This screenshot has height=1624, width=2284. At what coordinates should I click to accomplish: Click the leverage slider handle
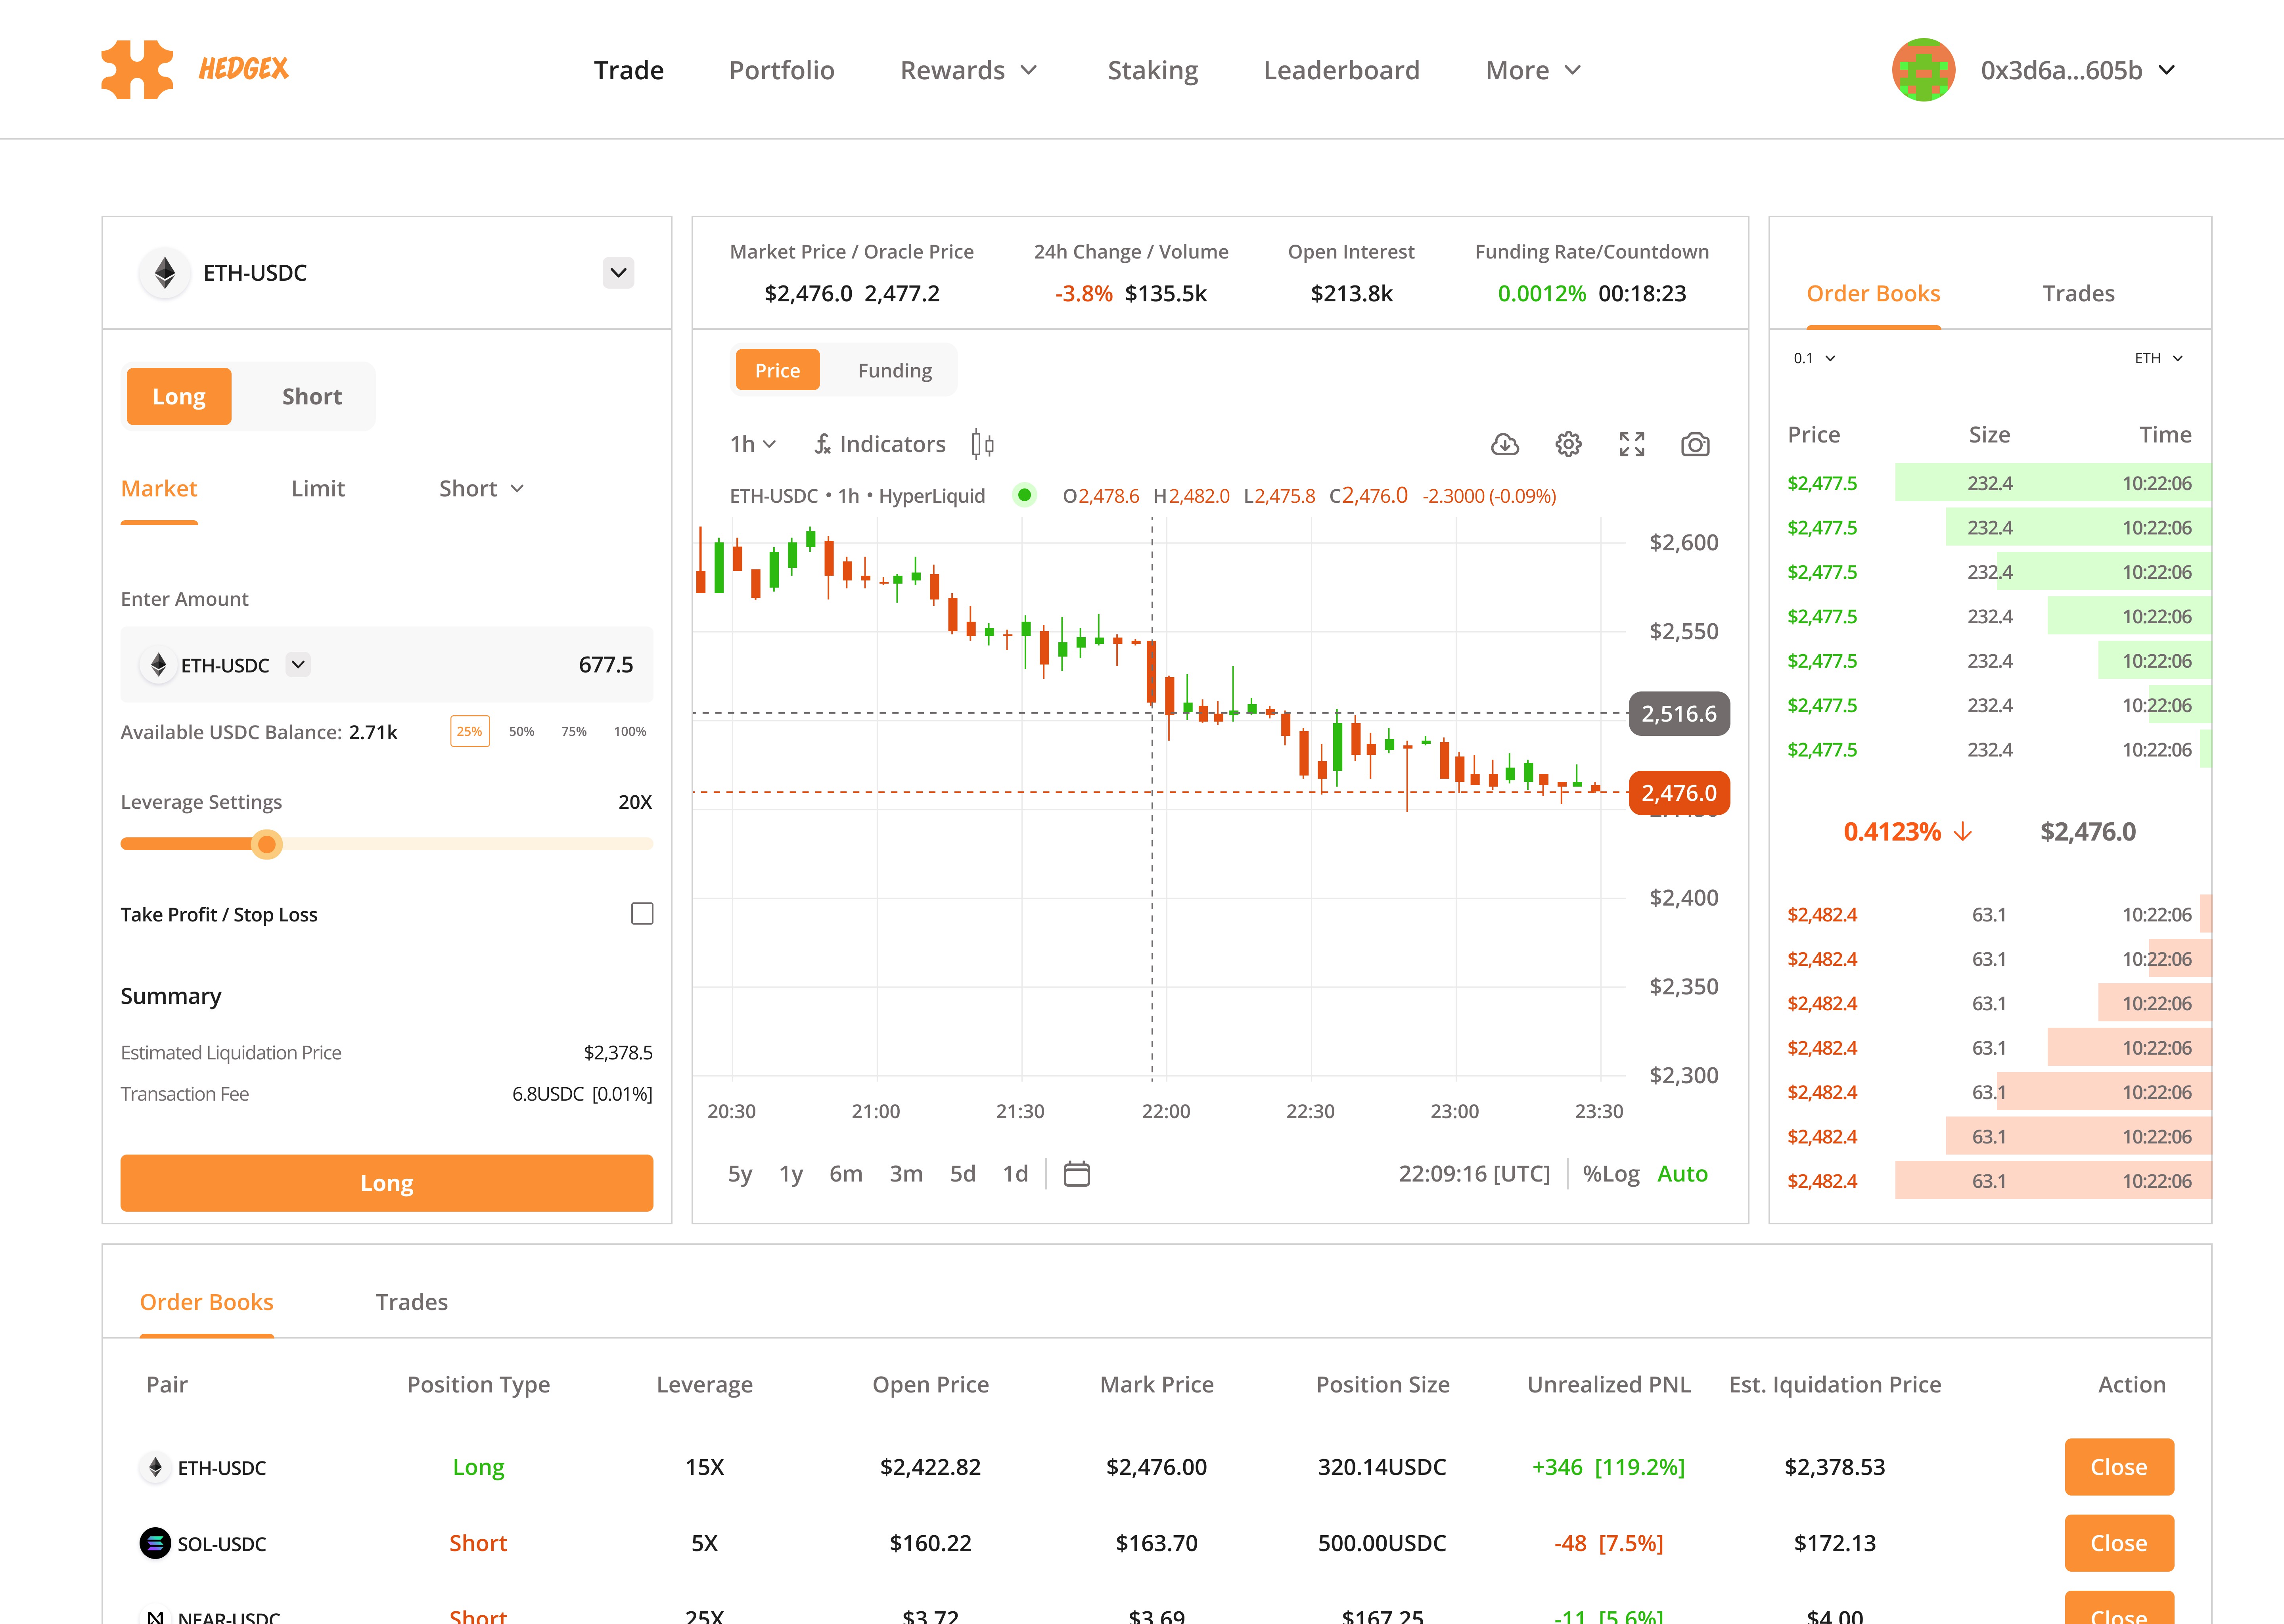point(266,844)
